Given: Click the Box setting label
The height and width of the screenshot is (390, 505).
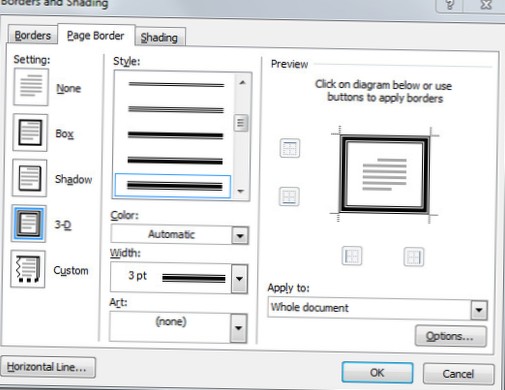Looking at the screenshot, I should pyautogui.click(x=64, y=134).
